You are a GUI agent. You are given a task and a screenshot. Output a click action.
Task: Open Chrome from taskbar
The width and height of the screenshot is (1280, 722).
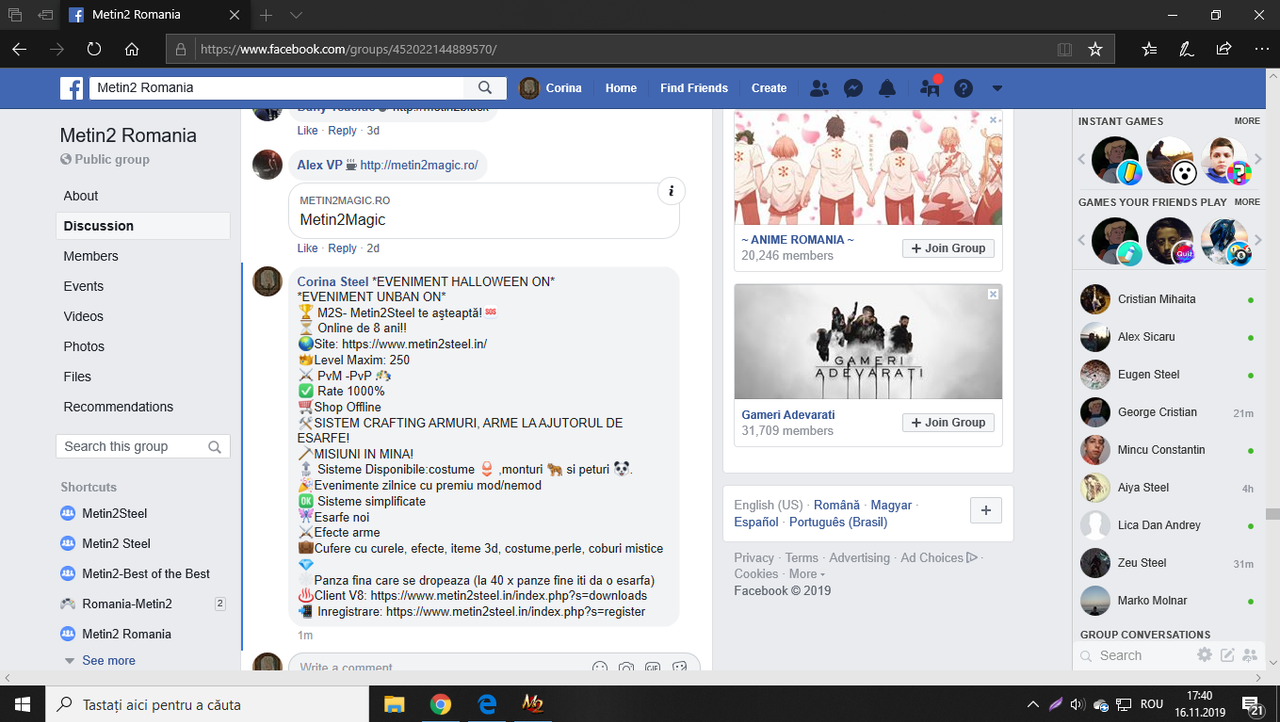pos(440,704)
